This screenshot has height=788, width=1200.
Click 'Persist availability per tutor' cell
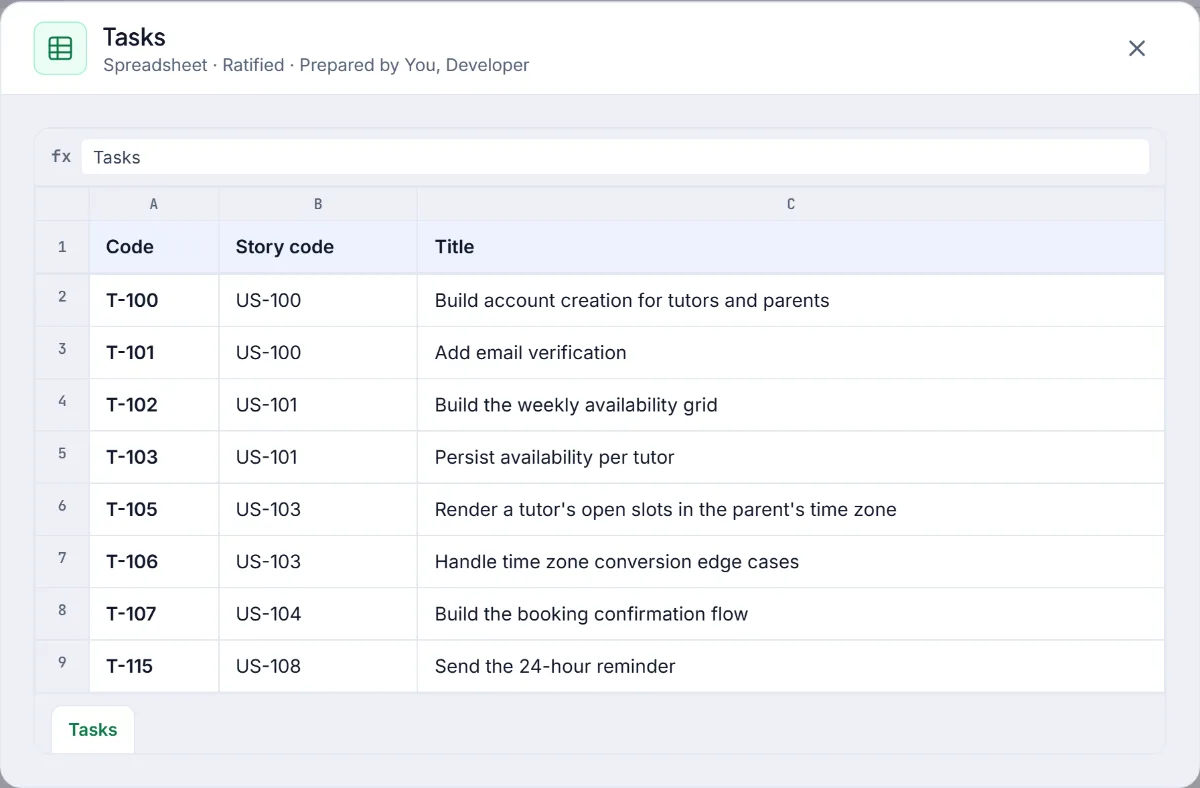coord(791,457)
